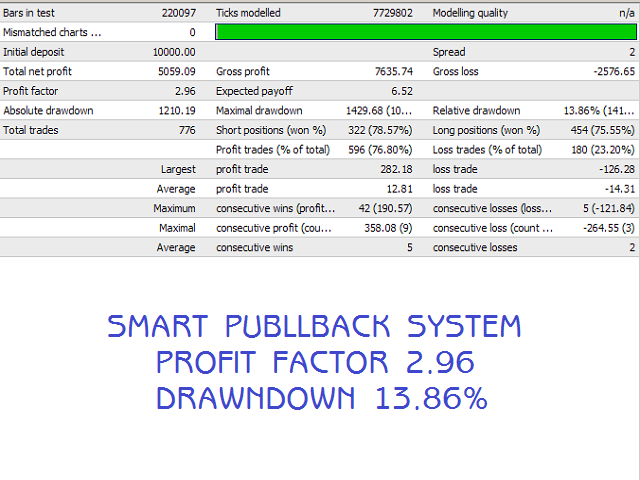The width and height of the screenshot is (640, 480).
Task: Click the 'Maximal' row label
Action: click(177, 228)
